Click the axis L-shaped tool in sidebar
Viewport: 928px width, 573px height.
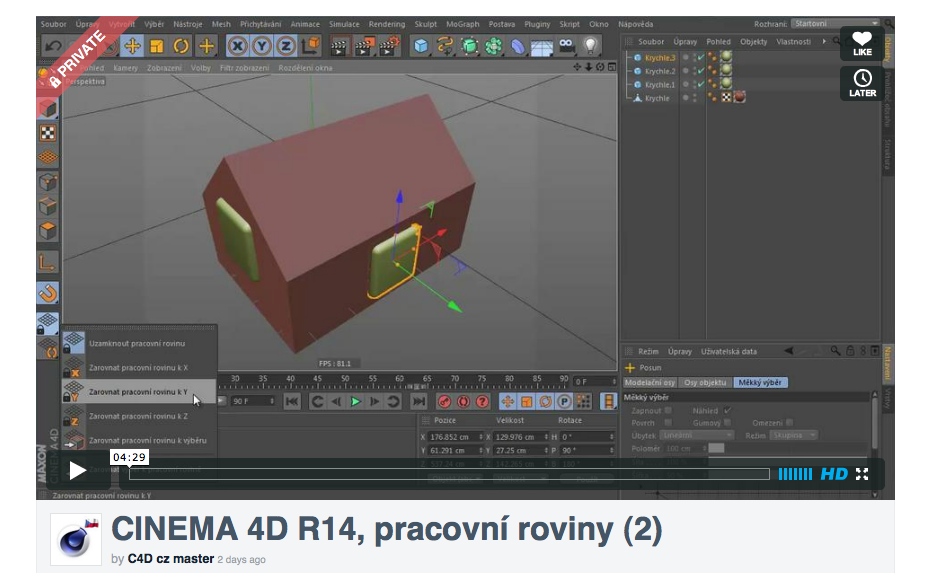48,261
